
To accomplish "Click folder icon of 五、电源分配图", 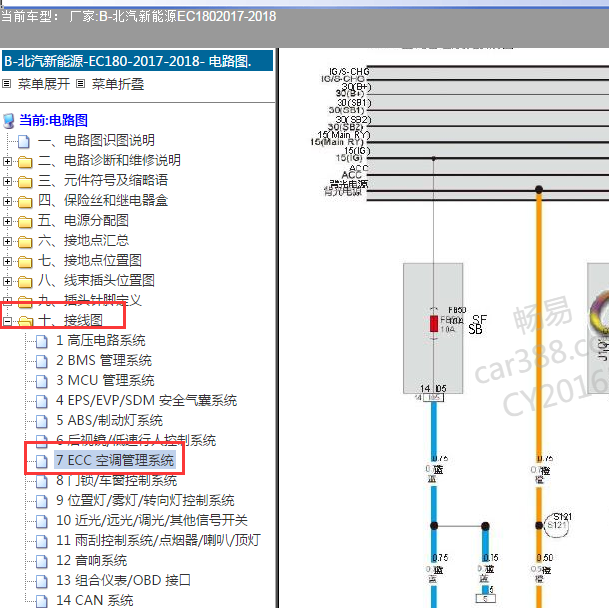I will point(25,221).
